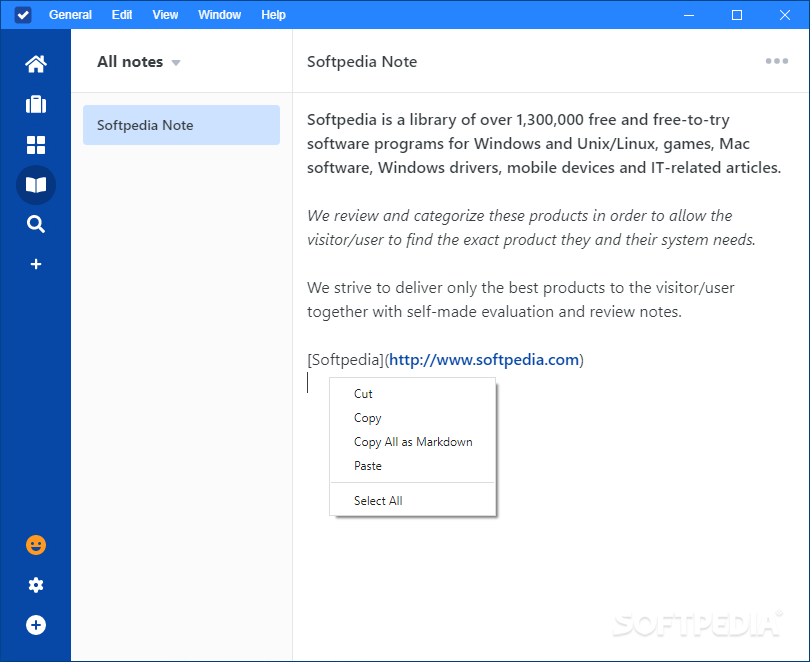810x662 pixels.
Task: Click the '[Softpedia]' bracket text
Action: click(345, 359)
